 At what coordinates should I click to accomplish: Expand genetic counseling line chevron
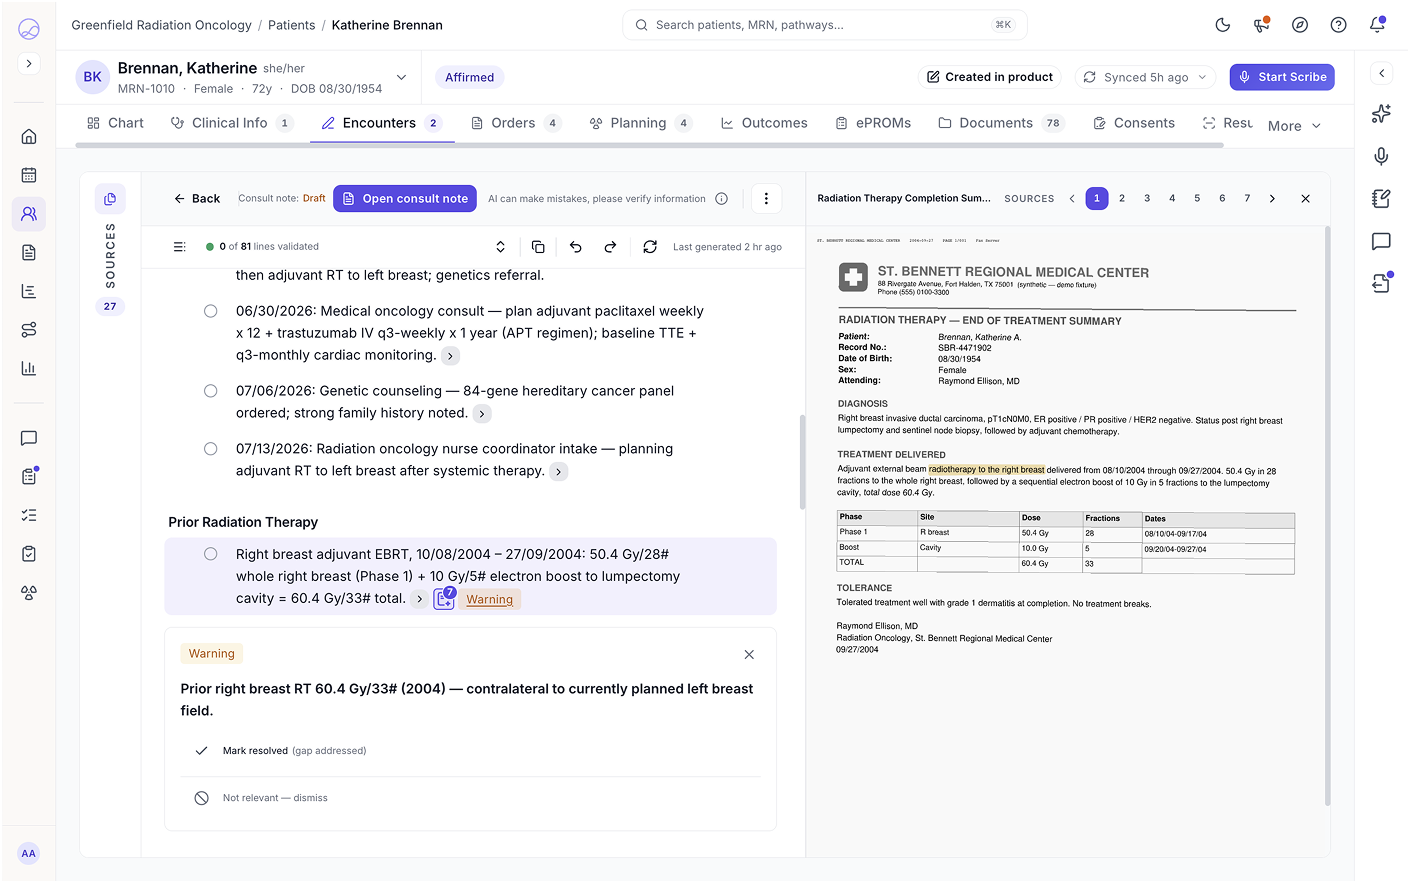[x=482, y=414]
